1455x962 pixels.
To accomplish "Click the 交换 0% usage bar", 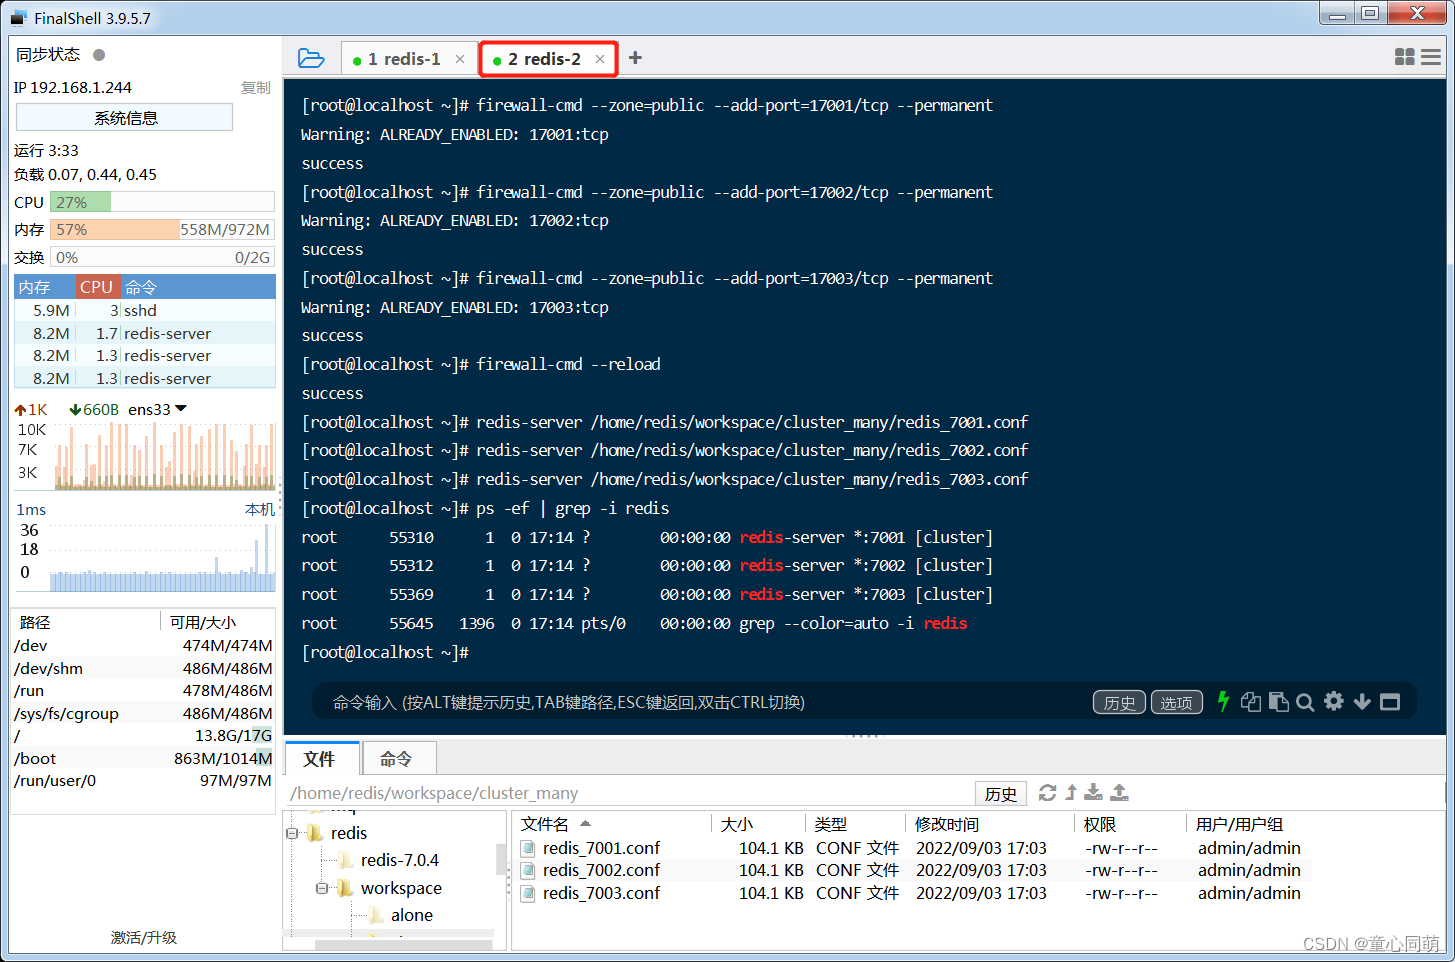I will 162,257.
